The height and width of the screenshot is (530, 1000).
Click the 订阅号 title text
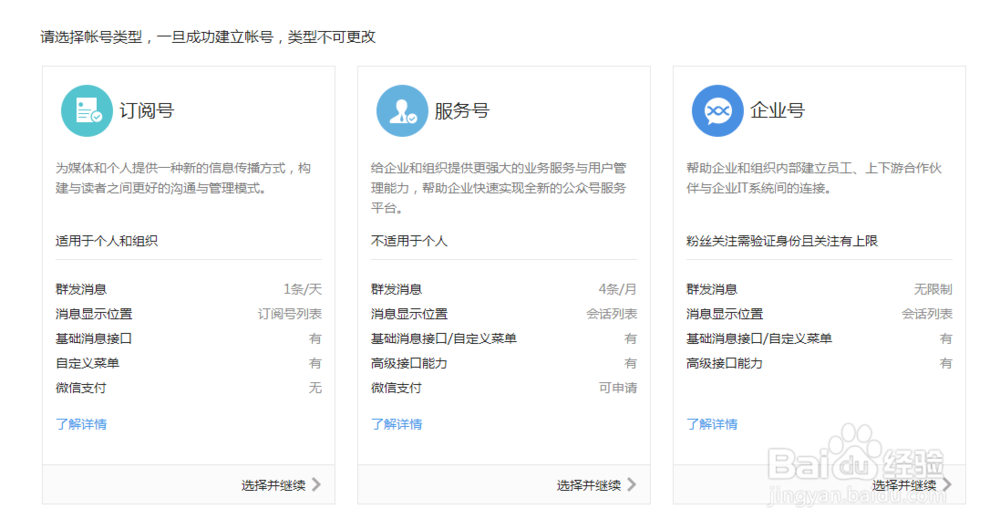(x=147, y=111)
